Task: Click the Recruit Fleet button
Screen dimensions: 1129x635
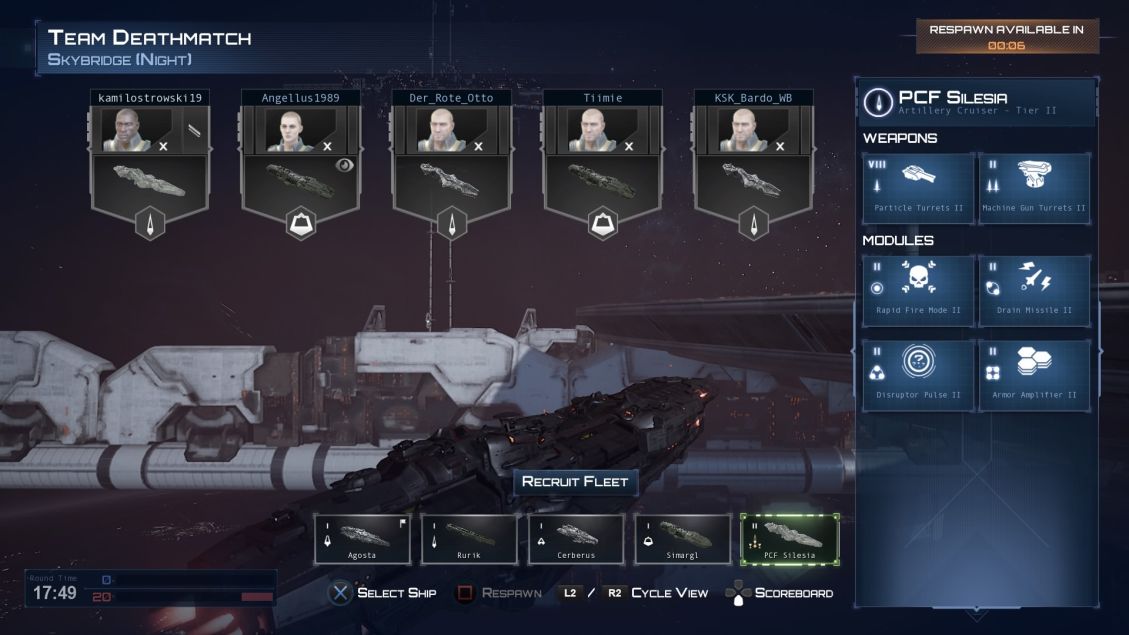Action: coord(575,482)
